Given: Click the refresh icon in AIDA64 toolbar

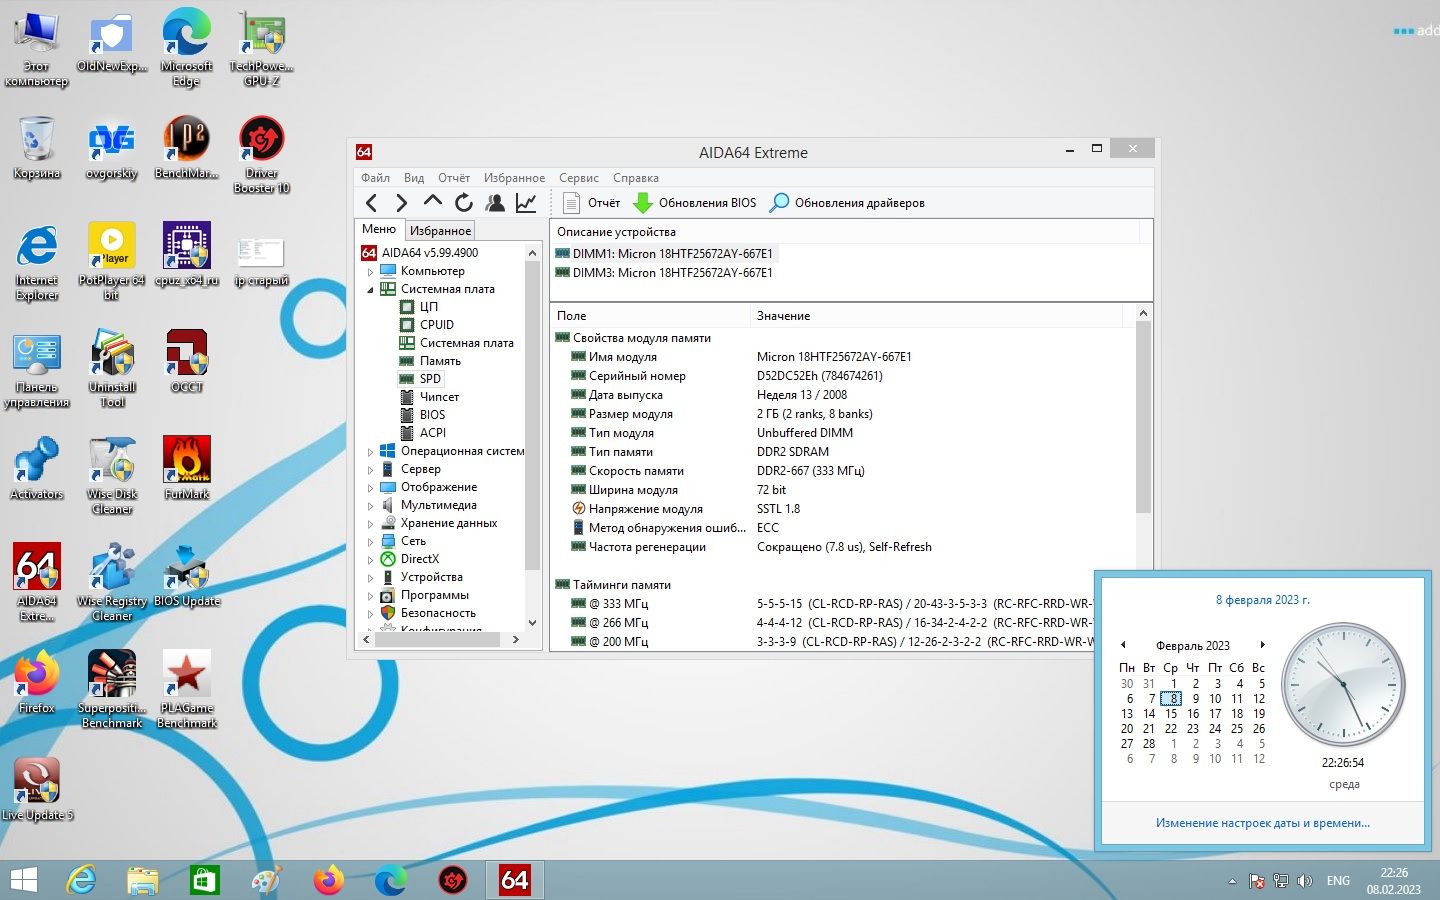Looking at the screenshot, I should tap(463, 203).
